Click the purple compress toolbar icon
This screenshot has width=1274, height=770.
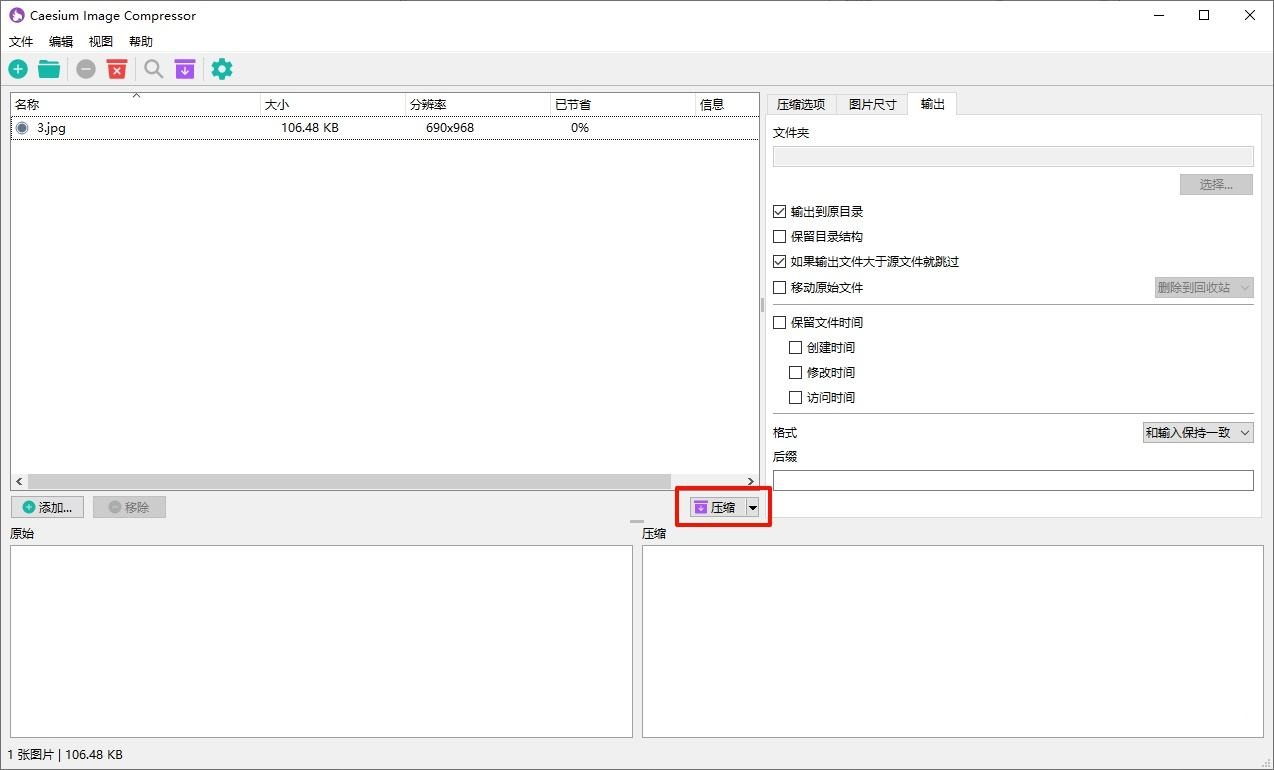point(185,69)
